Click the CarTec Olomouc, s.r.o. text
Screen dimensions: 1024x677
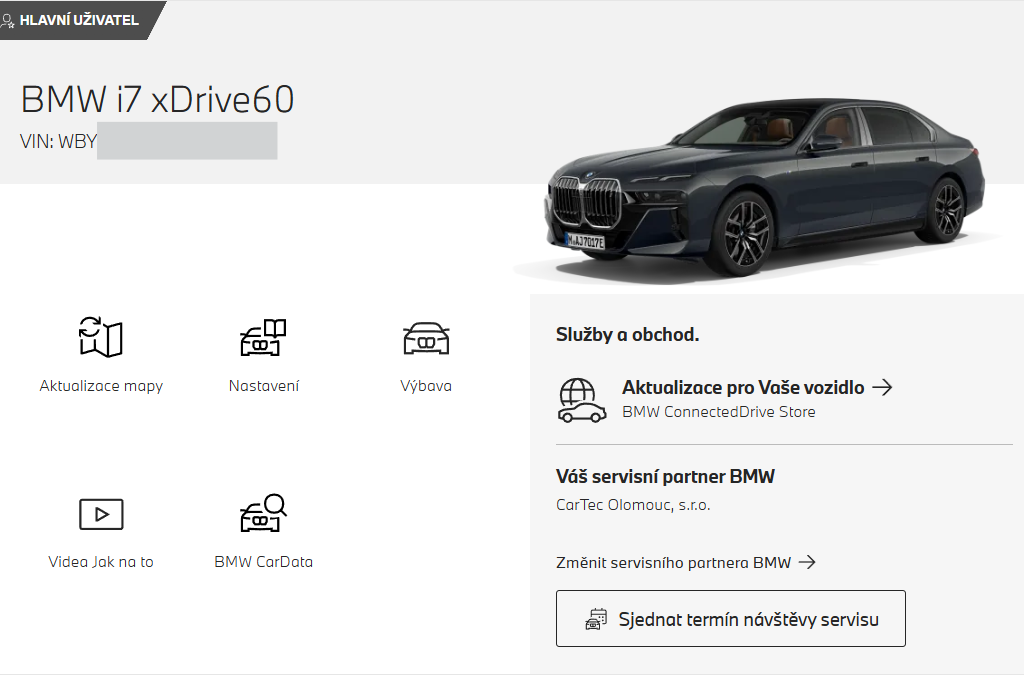[x=633, y=505]
